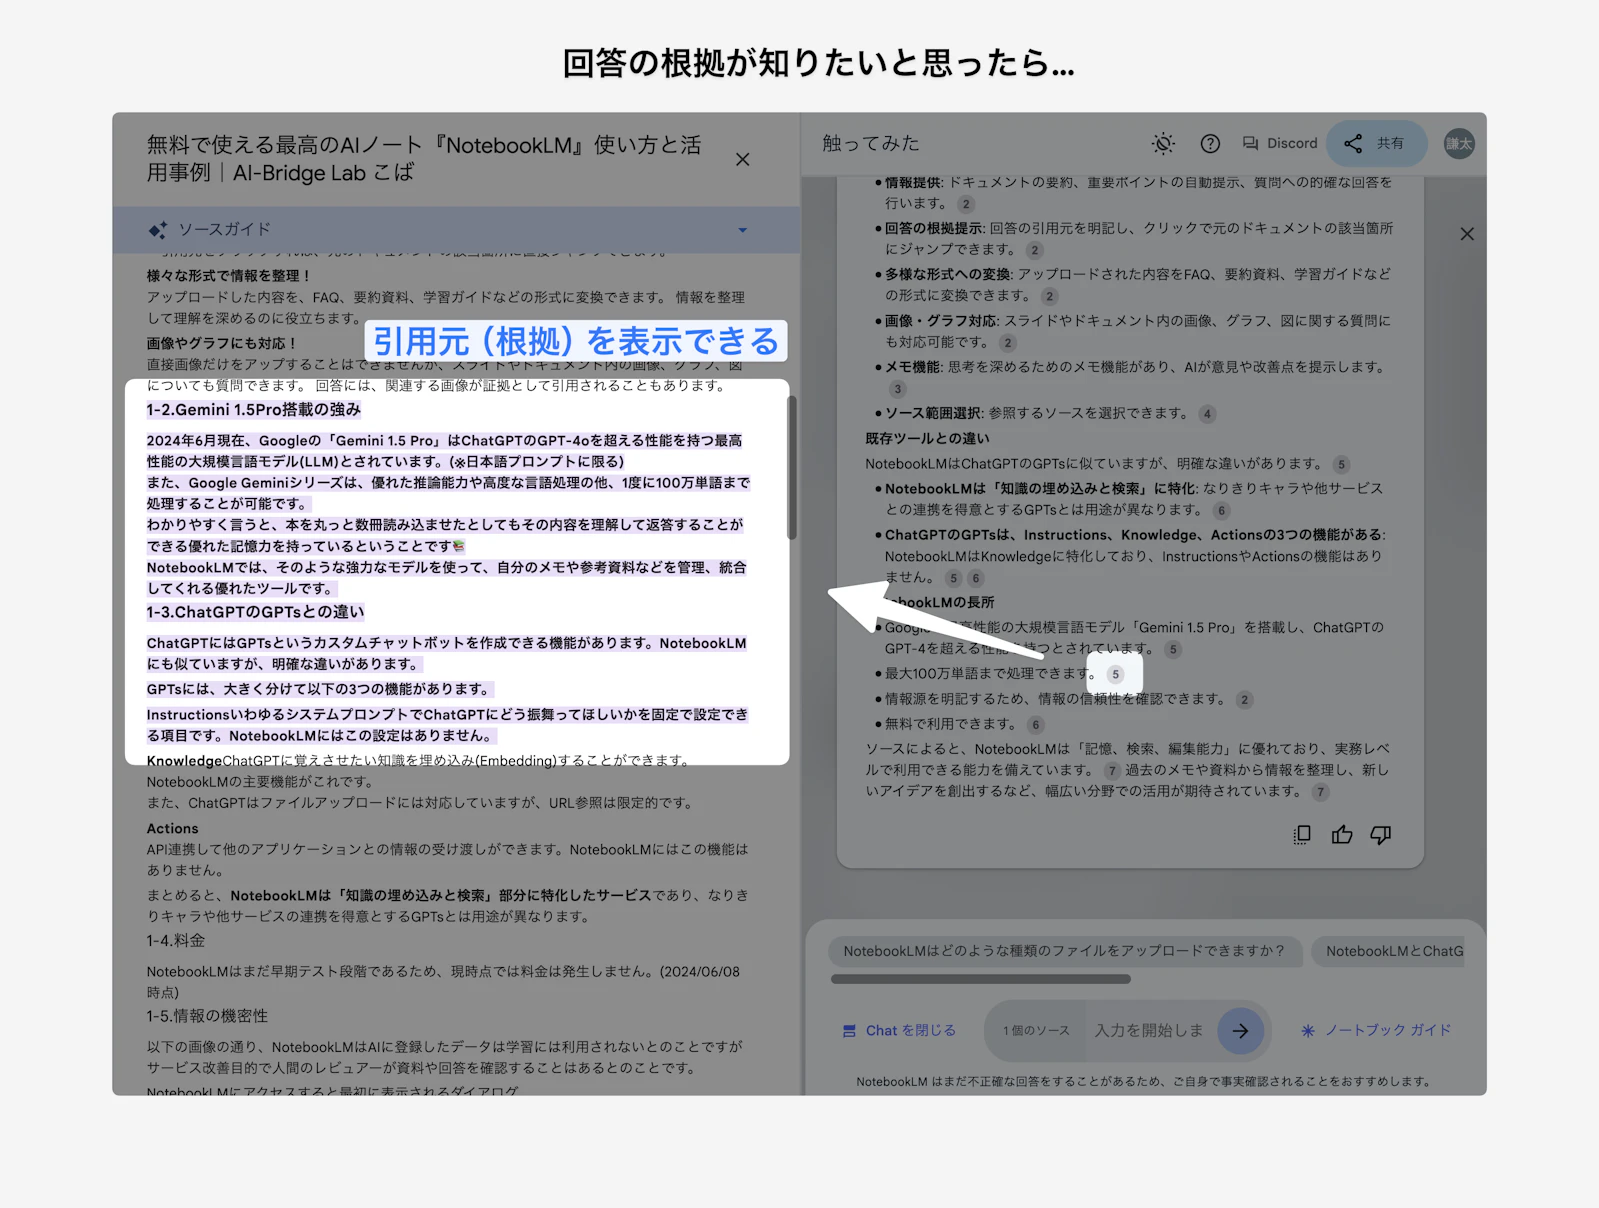Close the source viewer panel

click(742, 160)
